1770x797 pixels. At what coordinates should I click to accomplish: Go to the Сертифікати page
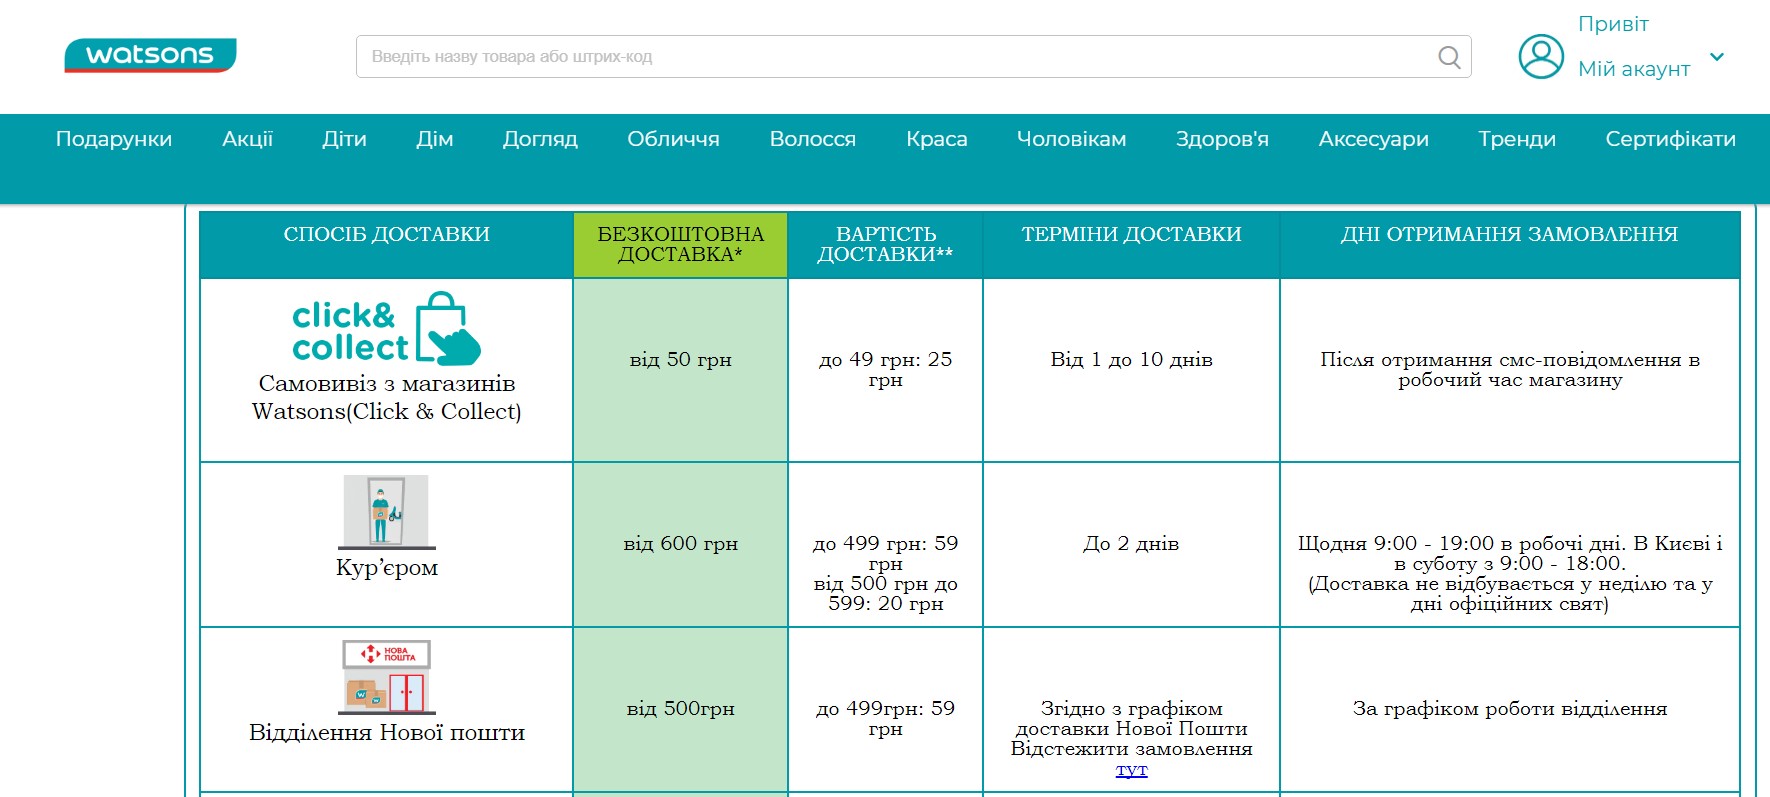pyautogui.click(x=1670, y=139)
